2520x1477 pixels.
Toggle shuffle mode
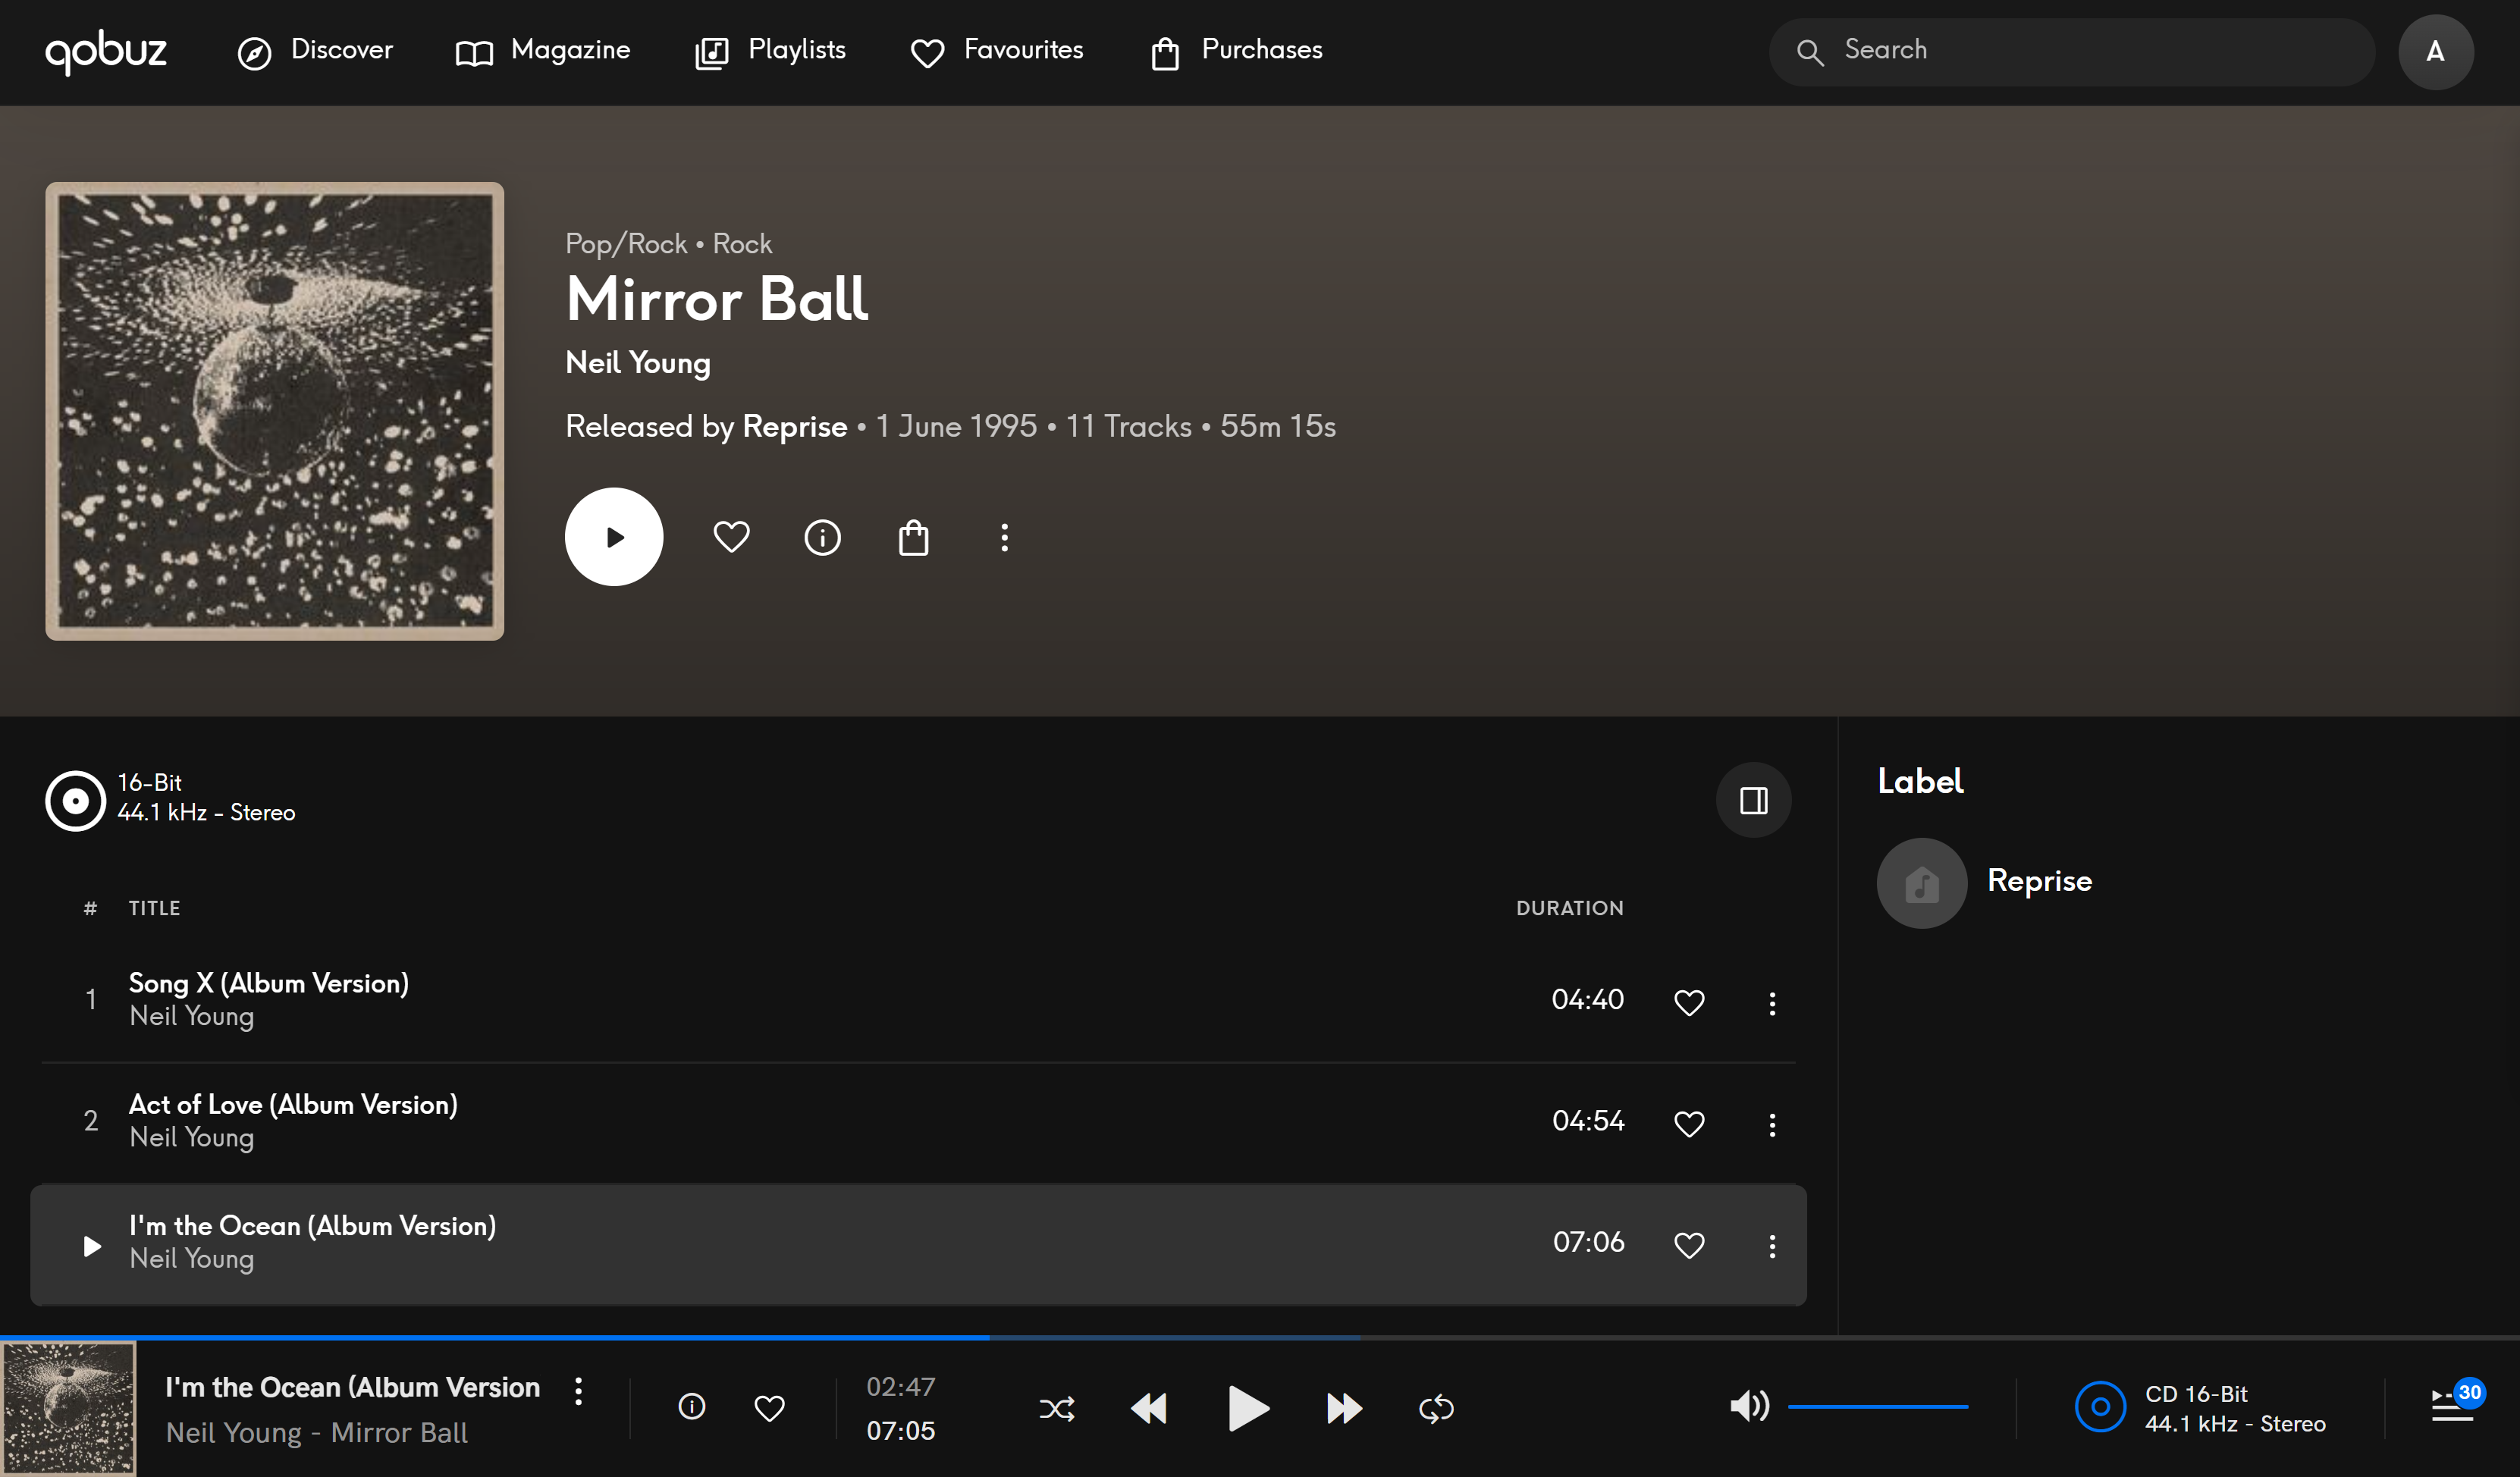(x=1057, y=1409)
